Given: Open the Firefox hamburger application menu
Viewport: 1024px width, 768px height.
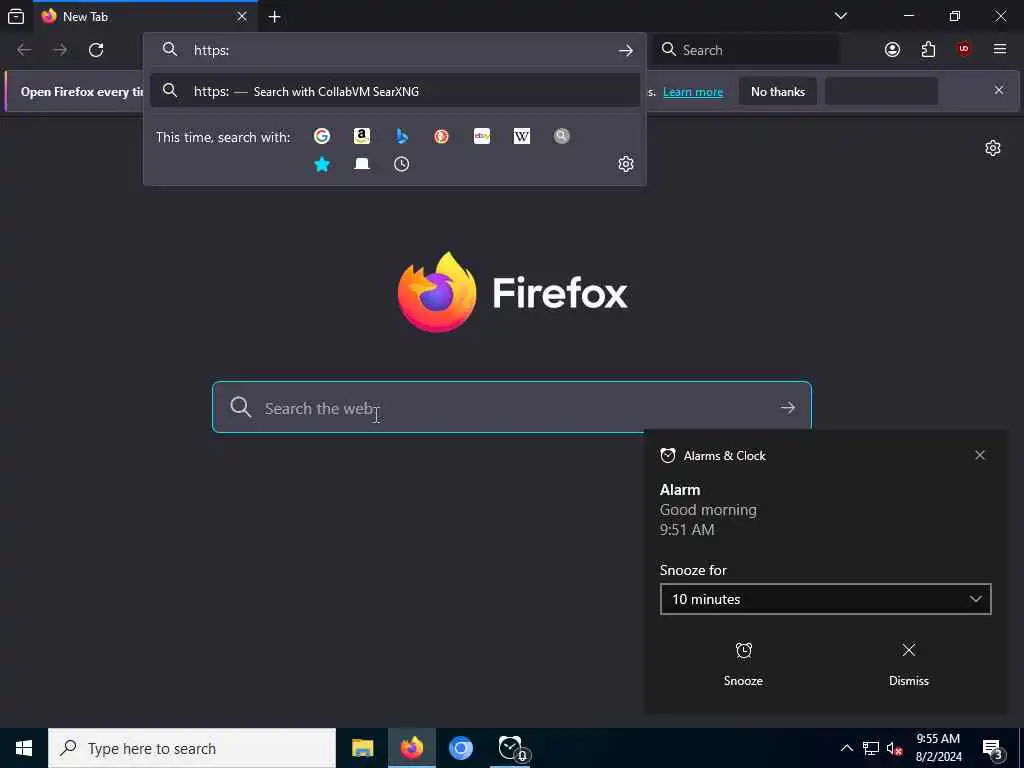Looking at the screenshot, I should tap(1000, 50).
